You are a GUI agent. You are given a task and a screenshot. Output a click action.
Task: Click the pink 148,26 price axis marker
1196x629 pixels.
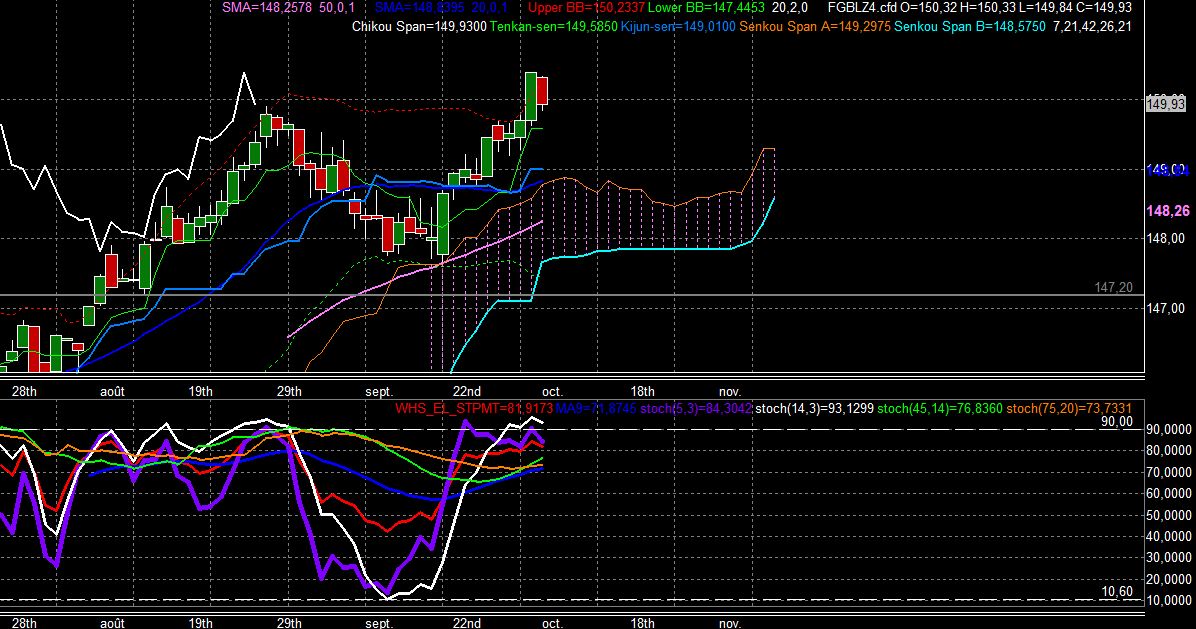(1168, 211)
